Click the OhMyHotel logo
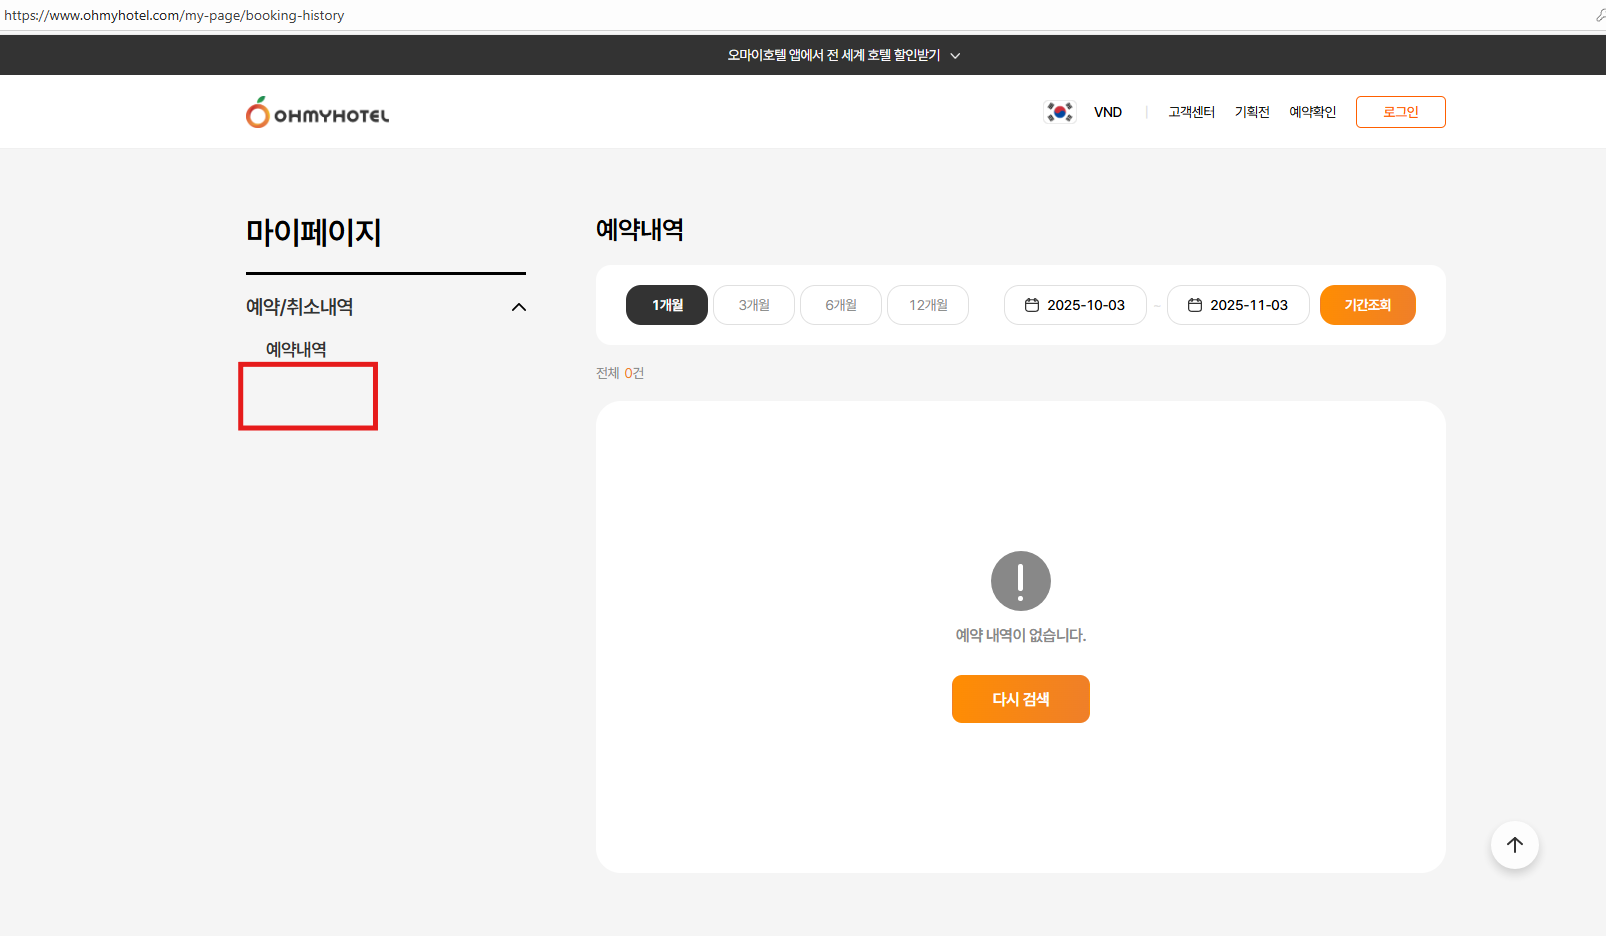Viewport: 1606px width, 936px height. pyautogui.click(x=317, y=113)
